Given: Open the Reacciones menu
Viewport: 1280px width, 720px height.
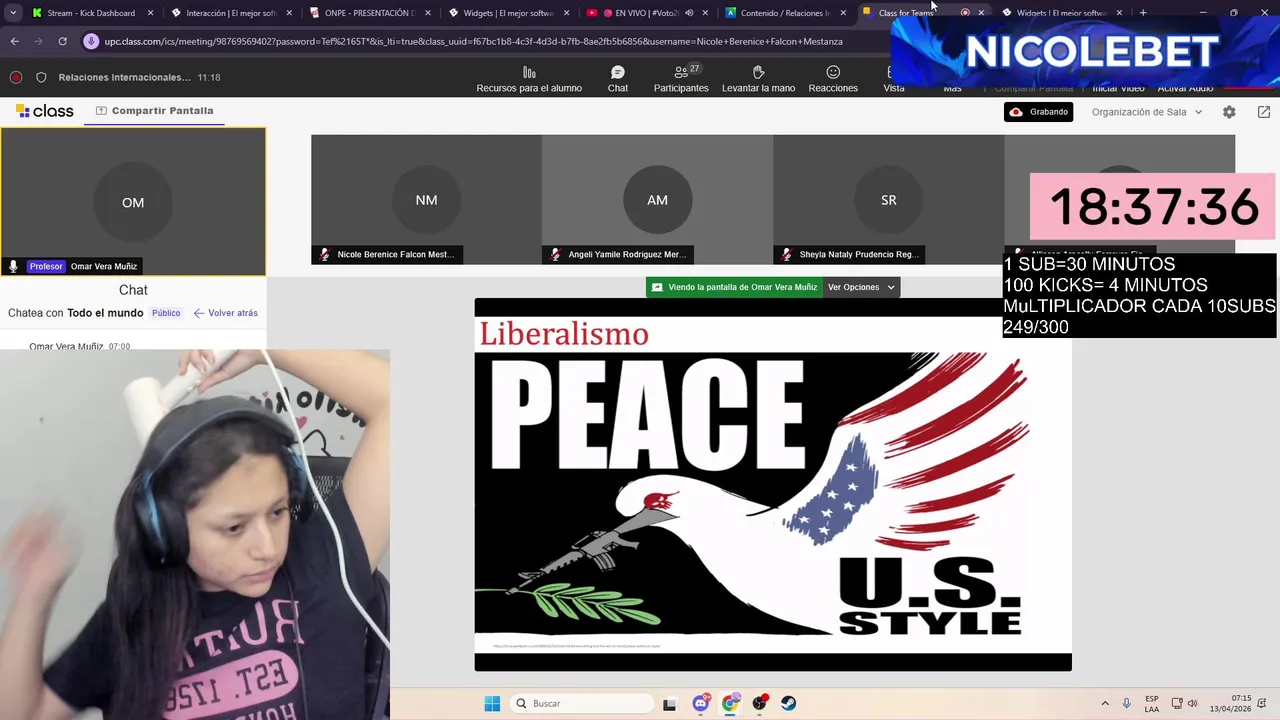Looking at the screenshot, I should click(x=833, y=79).
